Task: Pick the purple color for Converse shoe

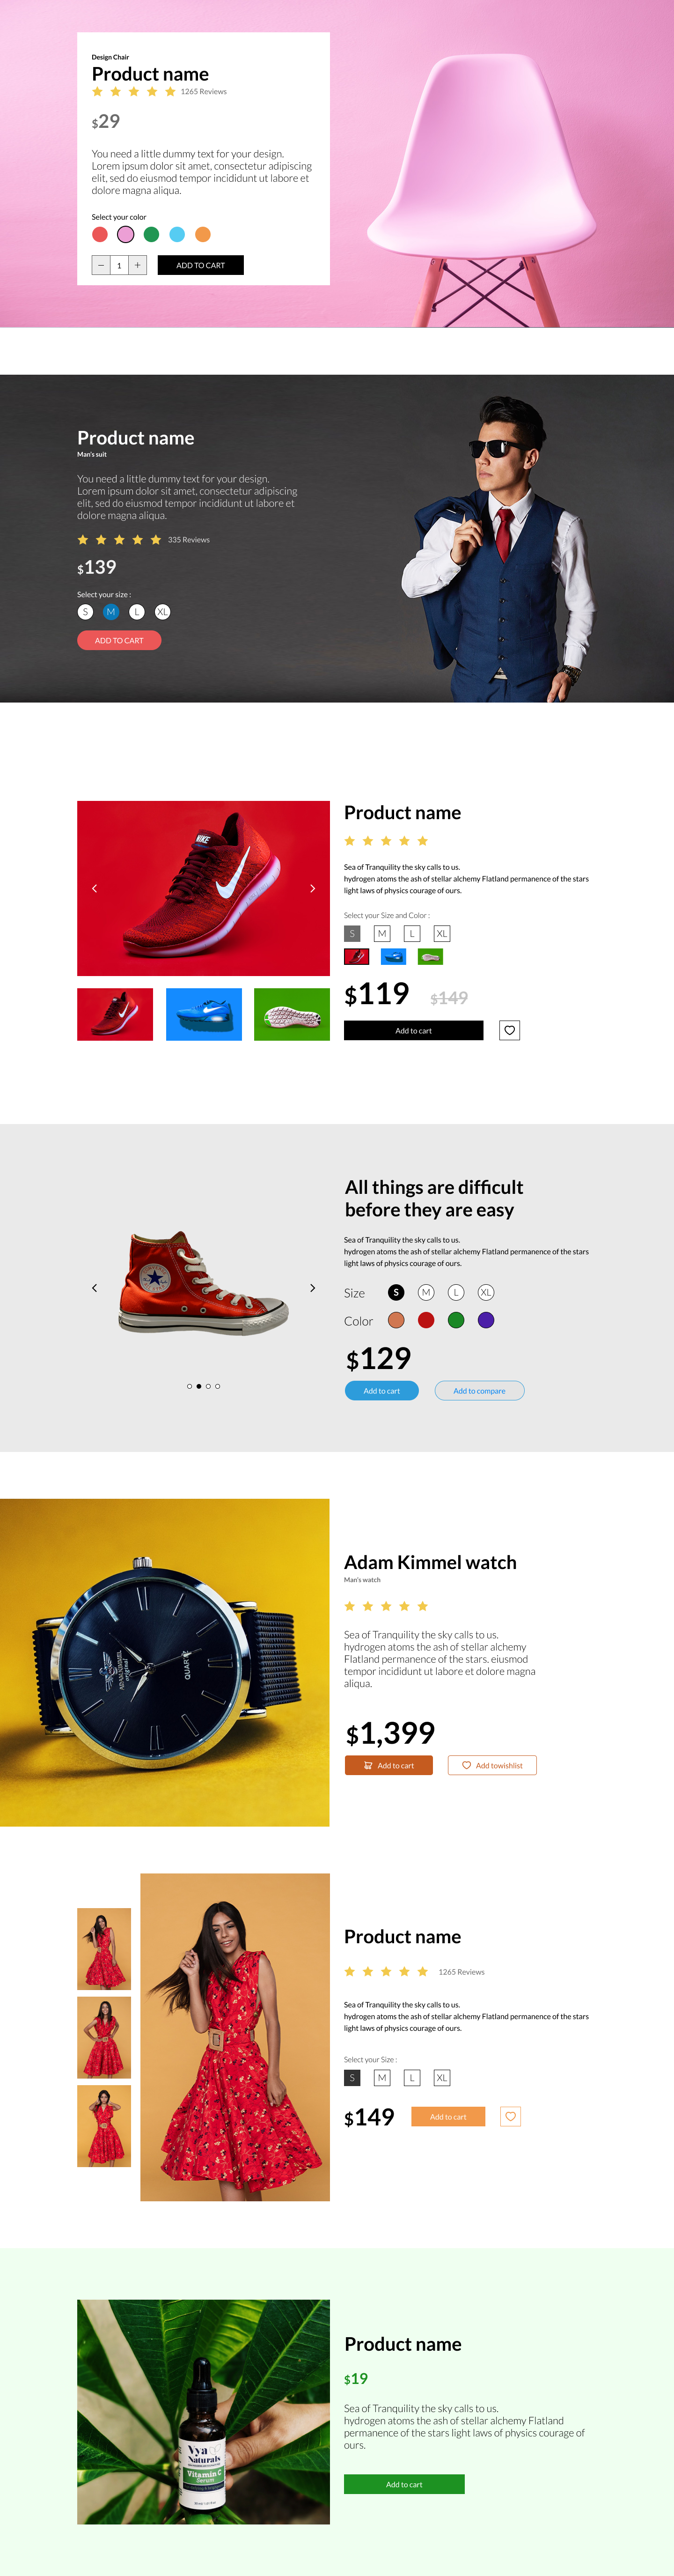Action: (486, 1320)
